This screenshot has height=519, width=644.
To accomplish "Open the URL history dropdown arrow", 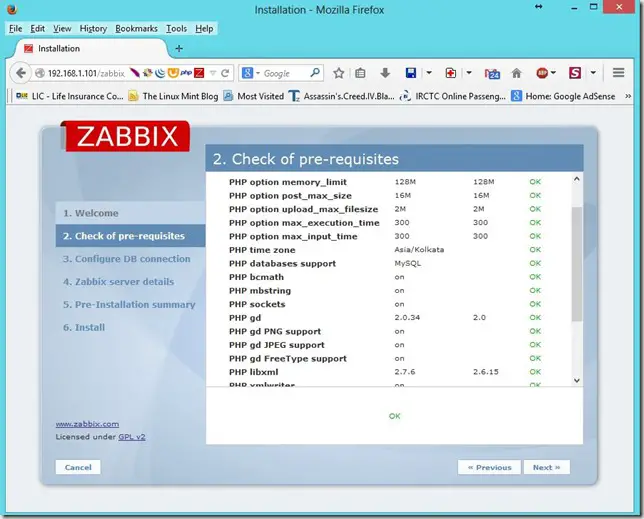I will click(213, 73).
